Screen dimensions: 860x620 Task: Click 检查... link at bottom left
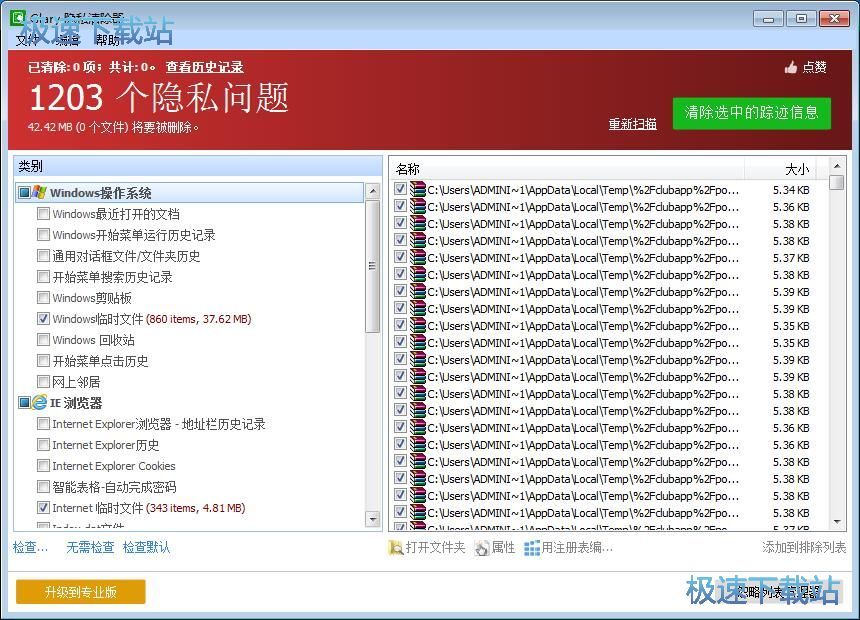tap(31, 548)
